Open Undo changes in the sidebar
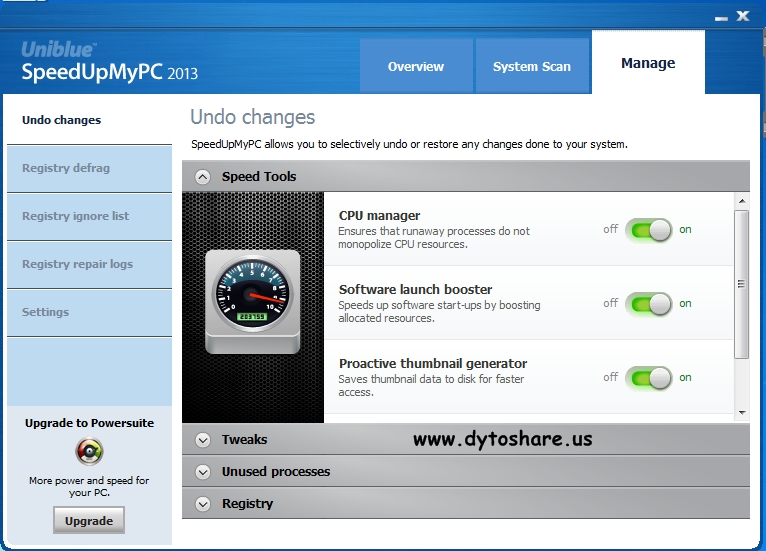The width and height of the screenshot is (766, 551). click(89, 120)
